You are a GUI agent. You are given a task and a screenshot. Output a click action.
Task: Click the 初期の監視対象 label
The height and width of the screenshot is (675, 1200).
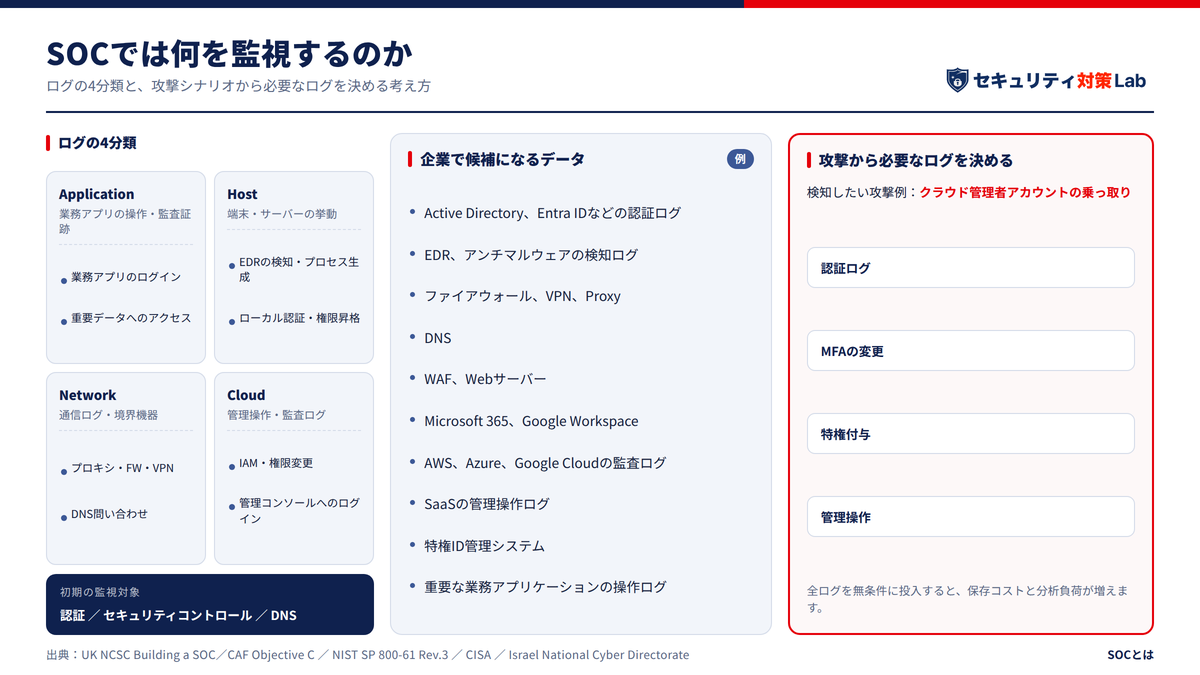(99, 592)
